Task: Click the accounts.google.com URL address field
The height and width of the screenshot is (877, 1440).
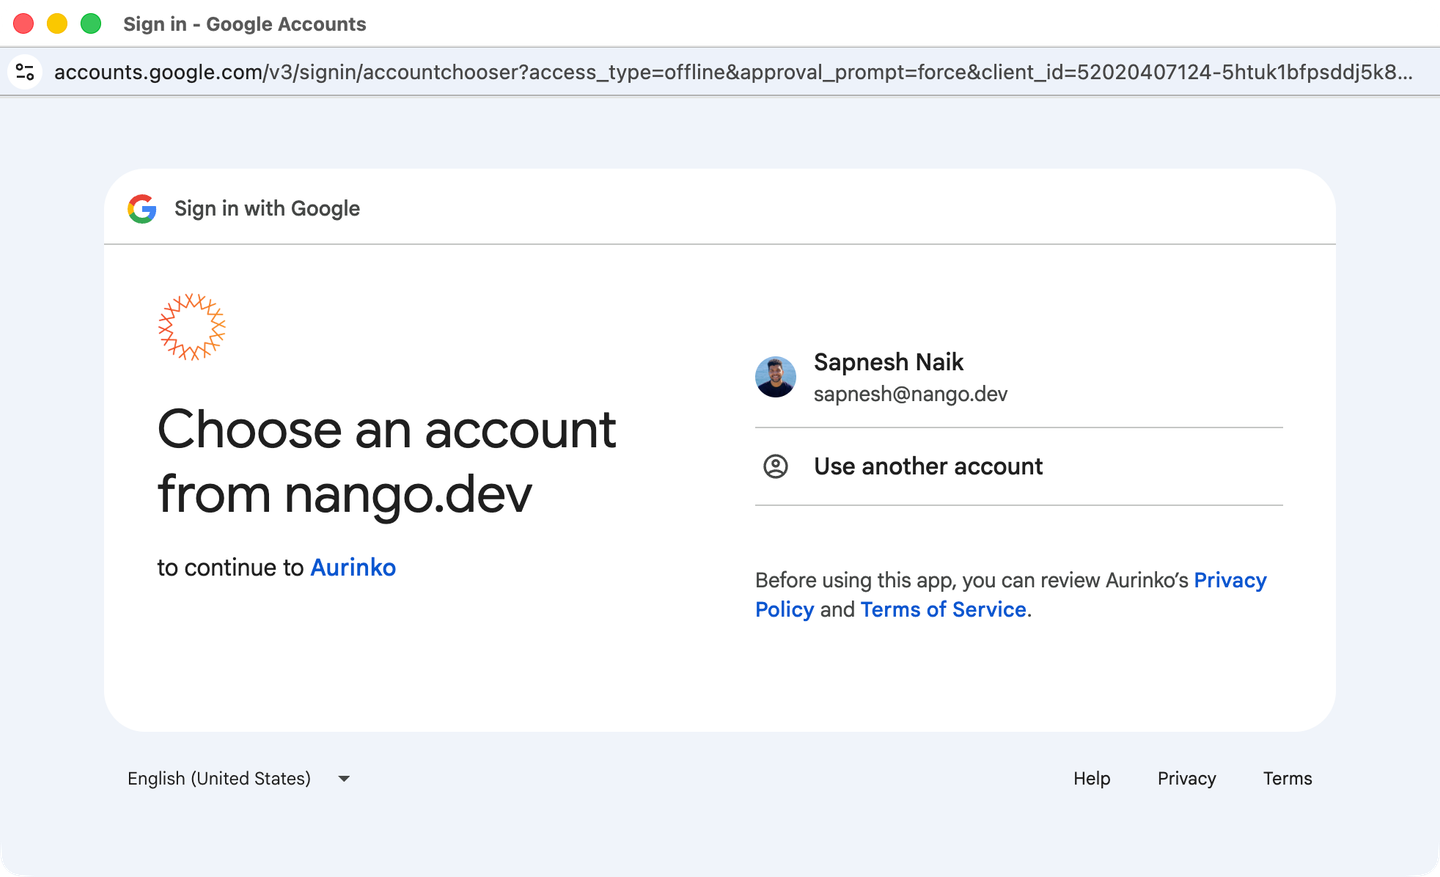Action: [733, 72]
